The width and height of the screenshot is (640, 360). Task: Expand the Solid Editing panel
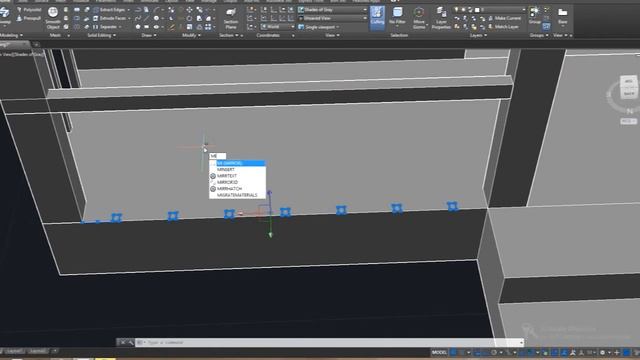coord(101,36)
